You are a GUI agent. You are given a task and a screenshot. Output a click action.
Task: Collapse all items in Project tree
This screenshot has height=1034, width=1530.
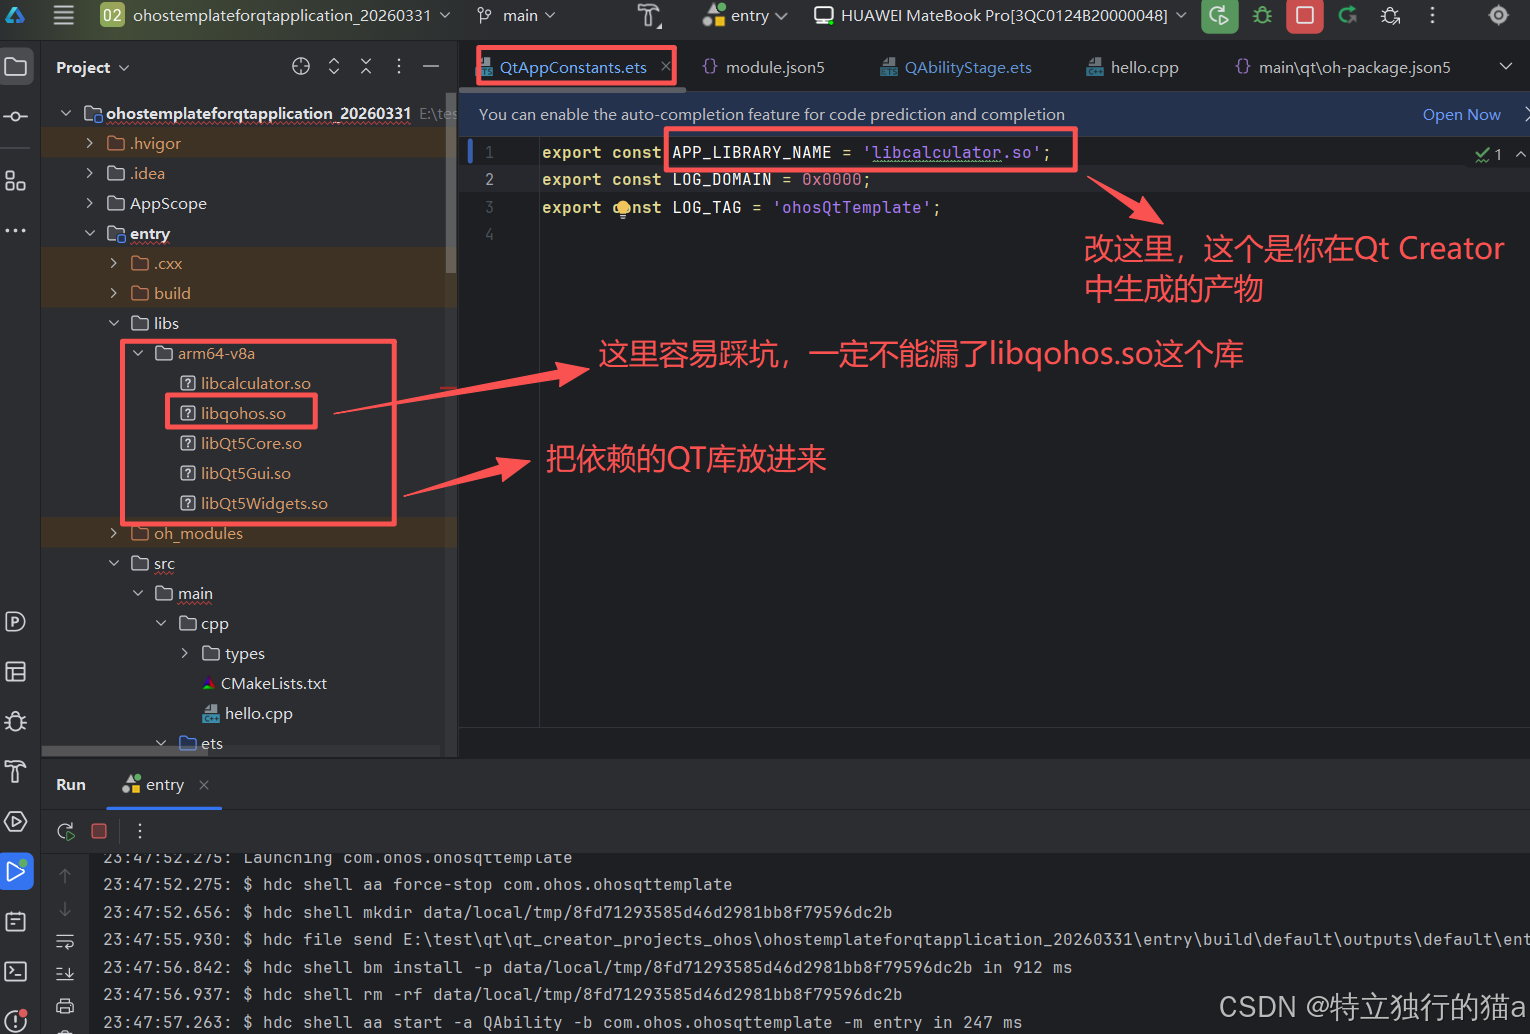pos(366,66)
